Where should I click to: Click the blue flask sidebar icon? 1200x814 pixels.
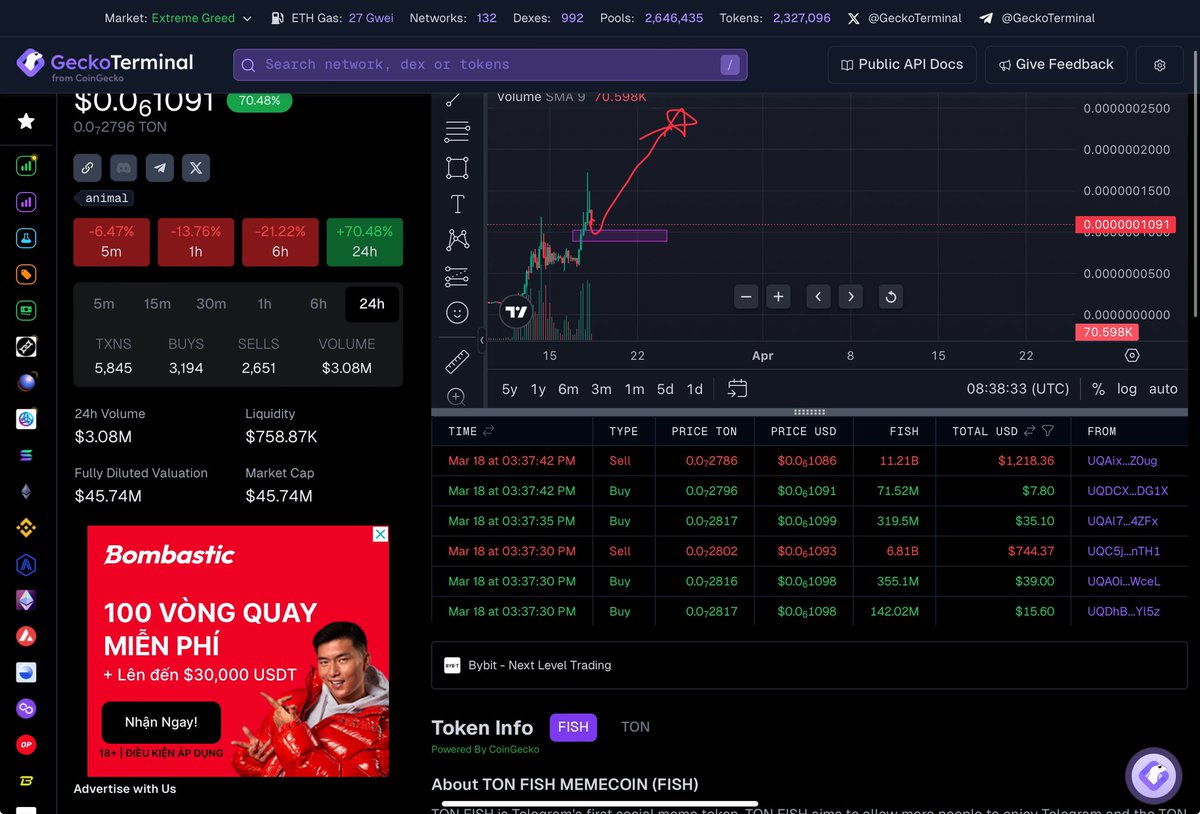coord(26,238)
